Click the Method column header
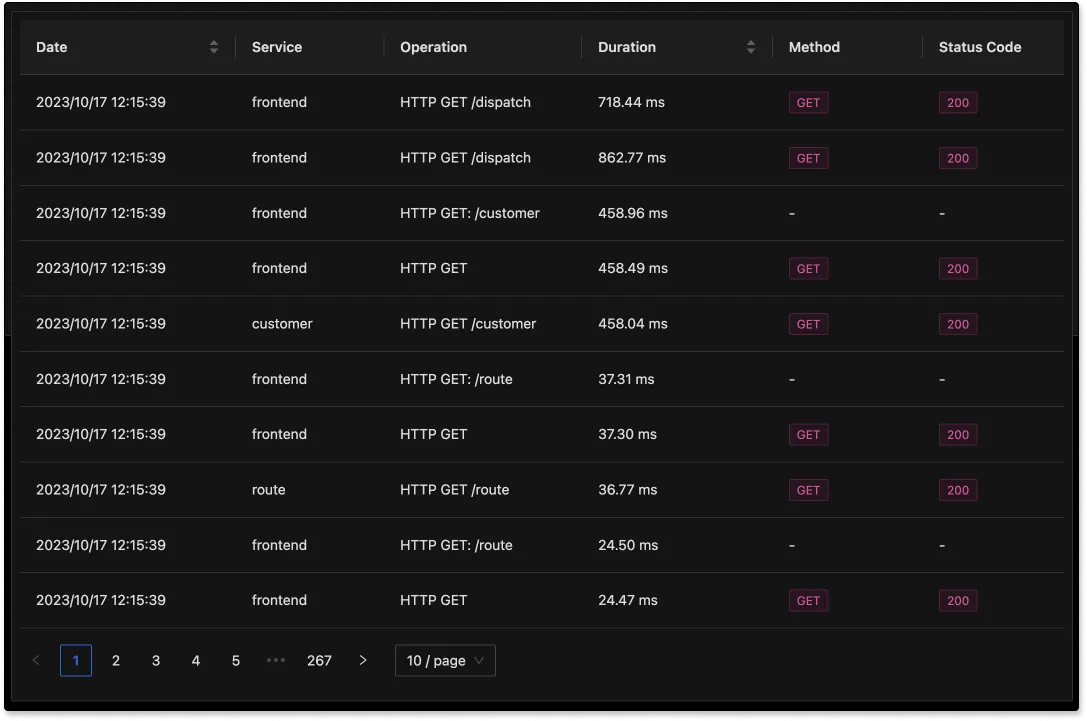This screenshot has height=721, width=1087. click(848, 47)
